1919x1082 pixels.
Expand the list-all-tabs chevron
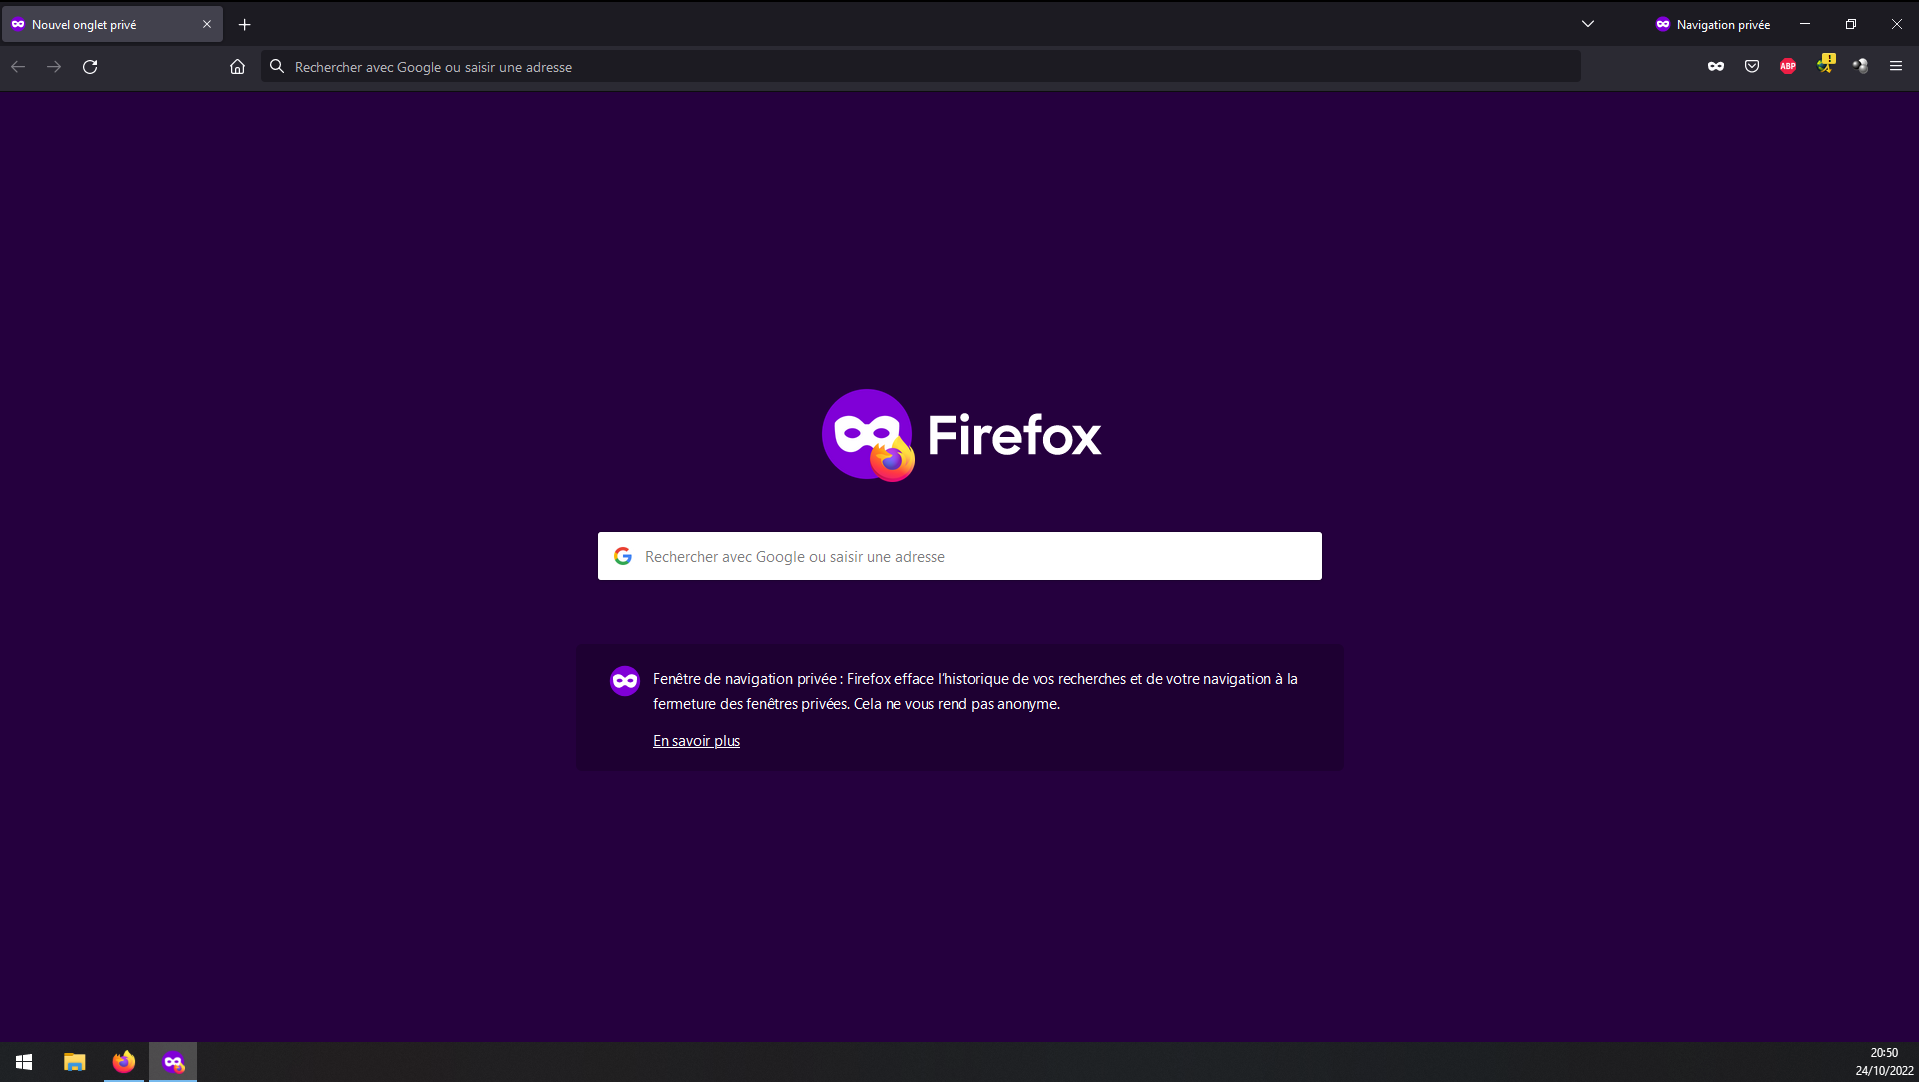[x=1588, y=24]
